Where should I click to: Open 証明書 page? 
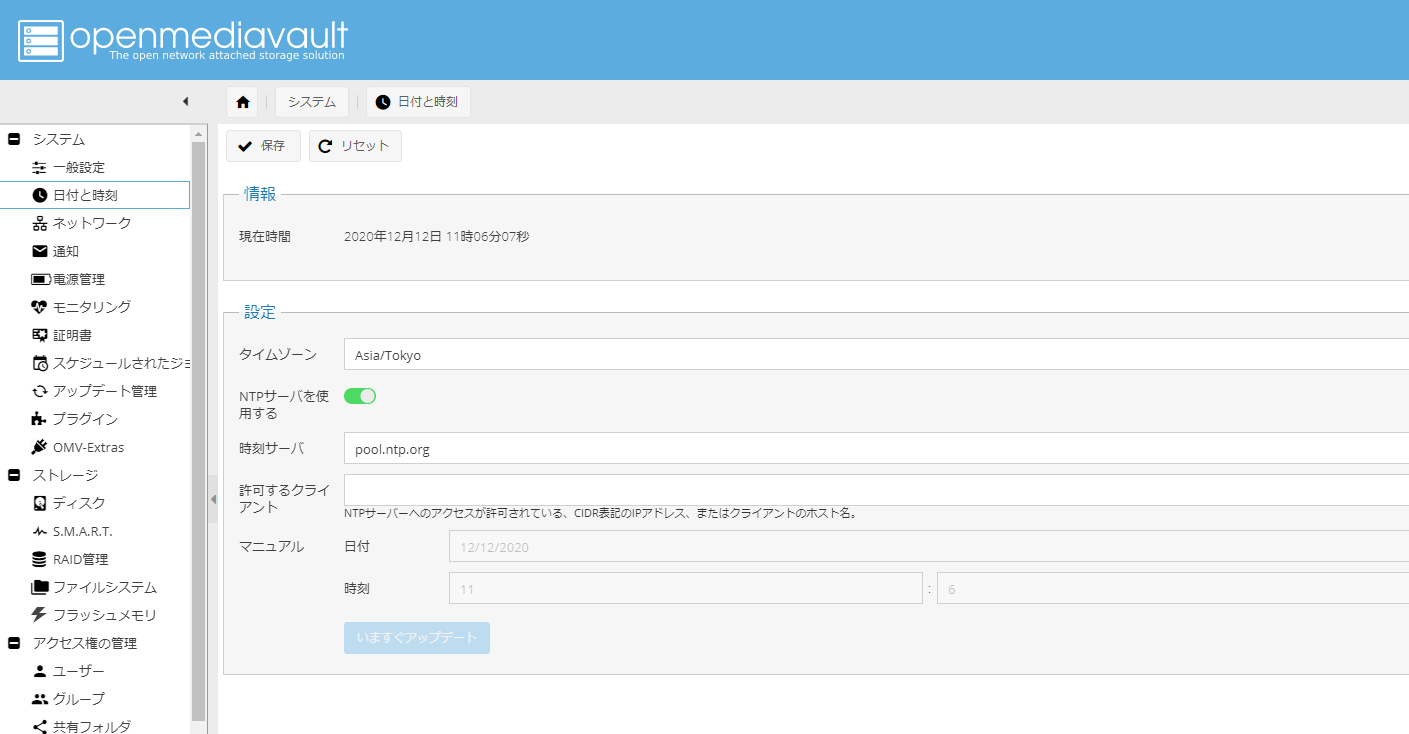(x=72, y=335)
